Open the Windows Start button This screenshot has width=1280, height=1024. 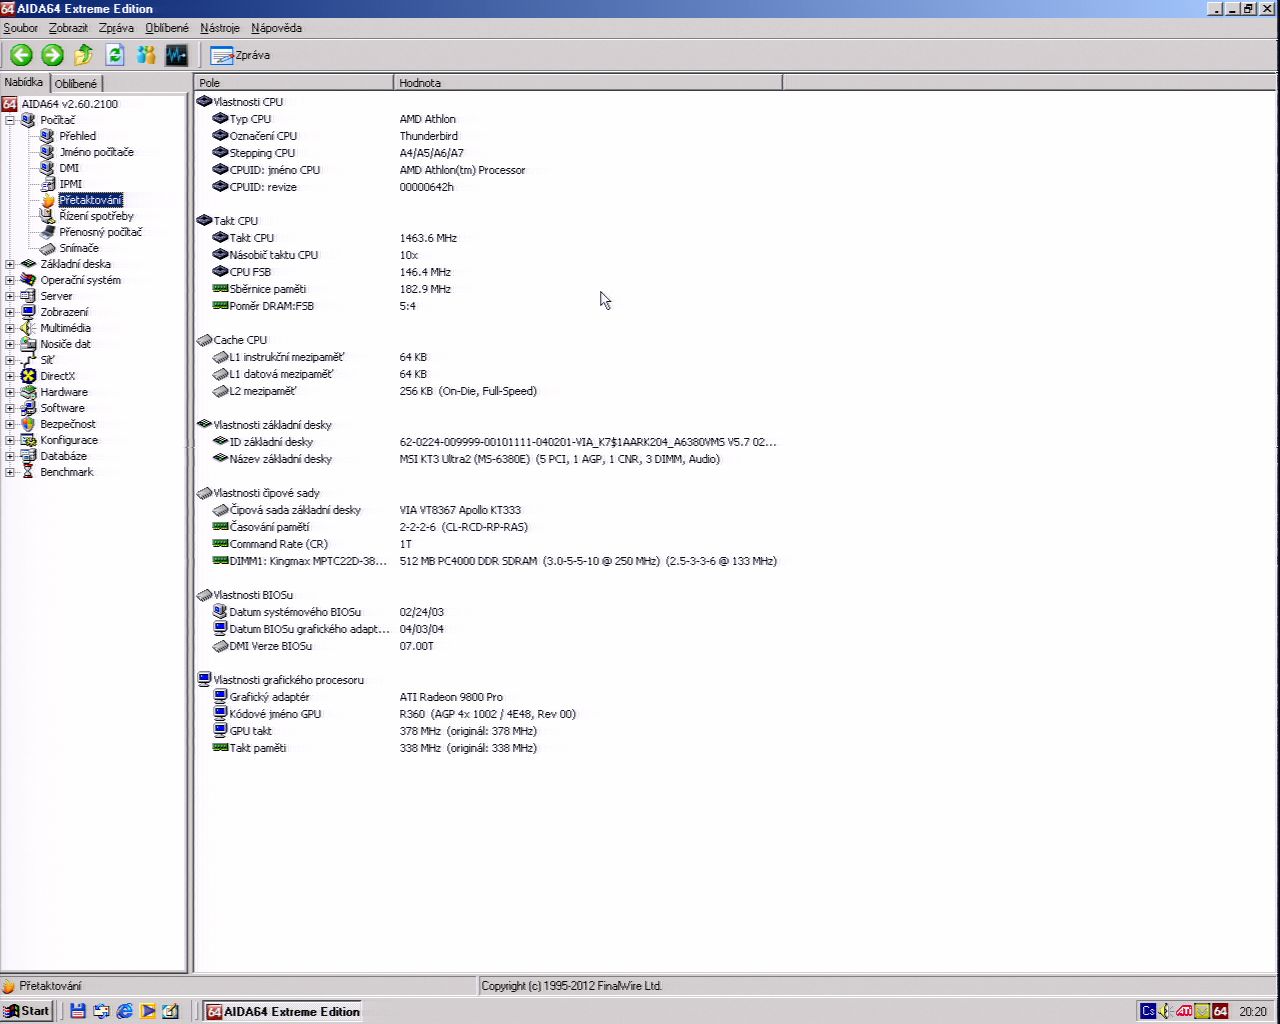coord(27,1011)
